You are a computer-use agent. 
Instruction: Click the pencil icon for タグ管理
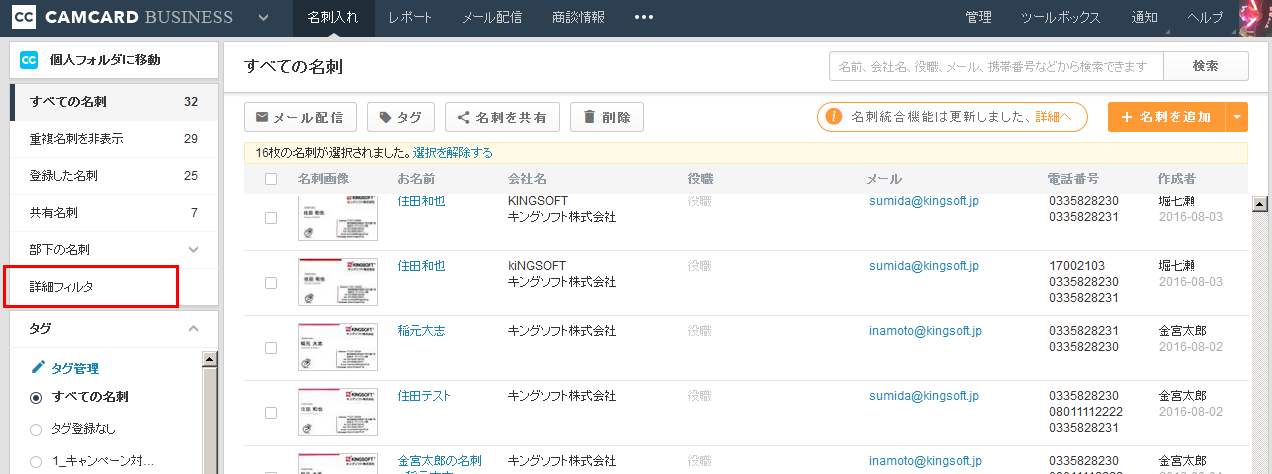pyautogui.click(x=38, y=367)
